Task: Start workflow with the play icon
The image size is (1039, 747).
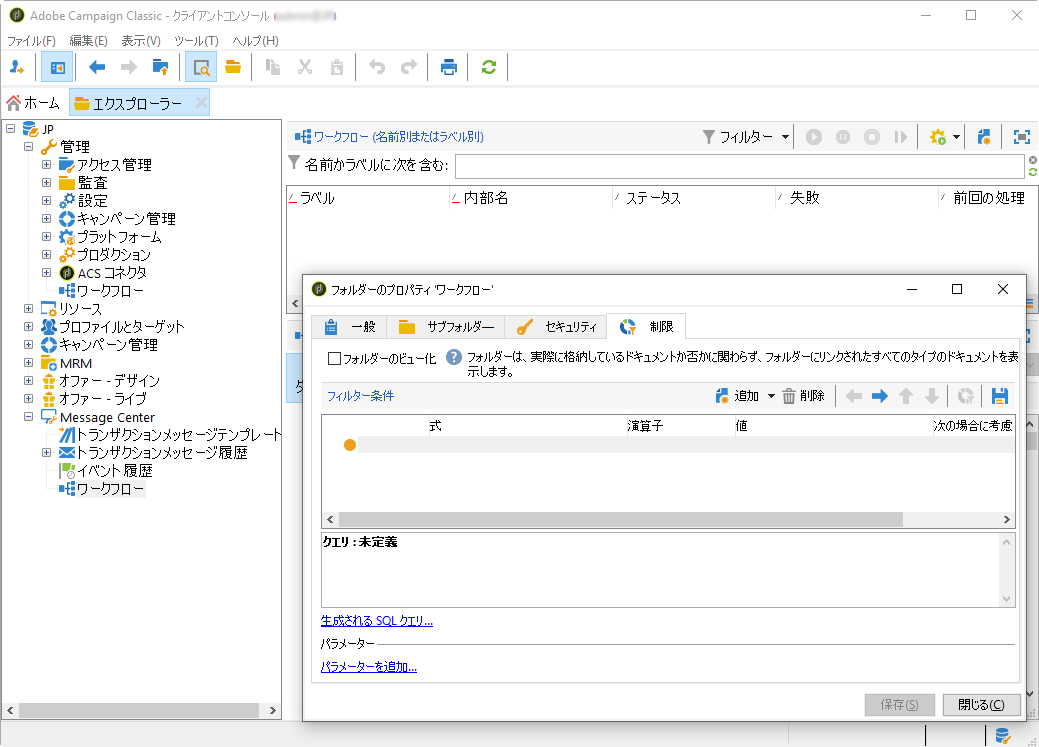Action: pos(814,137)
